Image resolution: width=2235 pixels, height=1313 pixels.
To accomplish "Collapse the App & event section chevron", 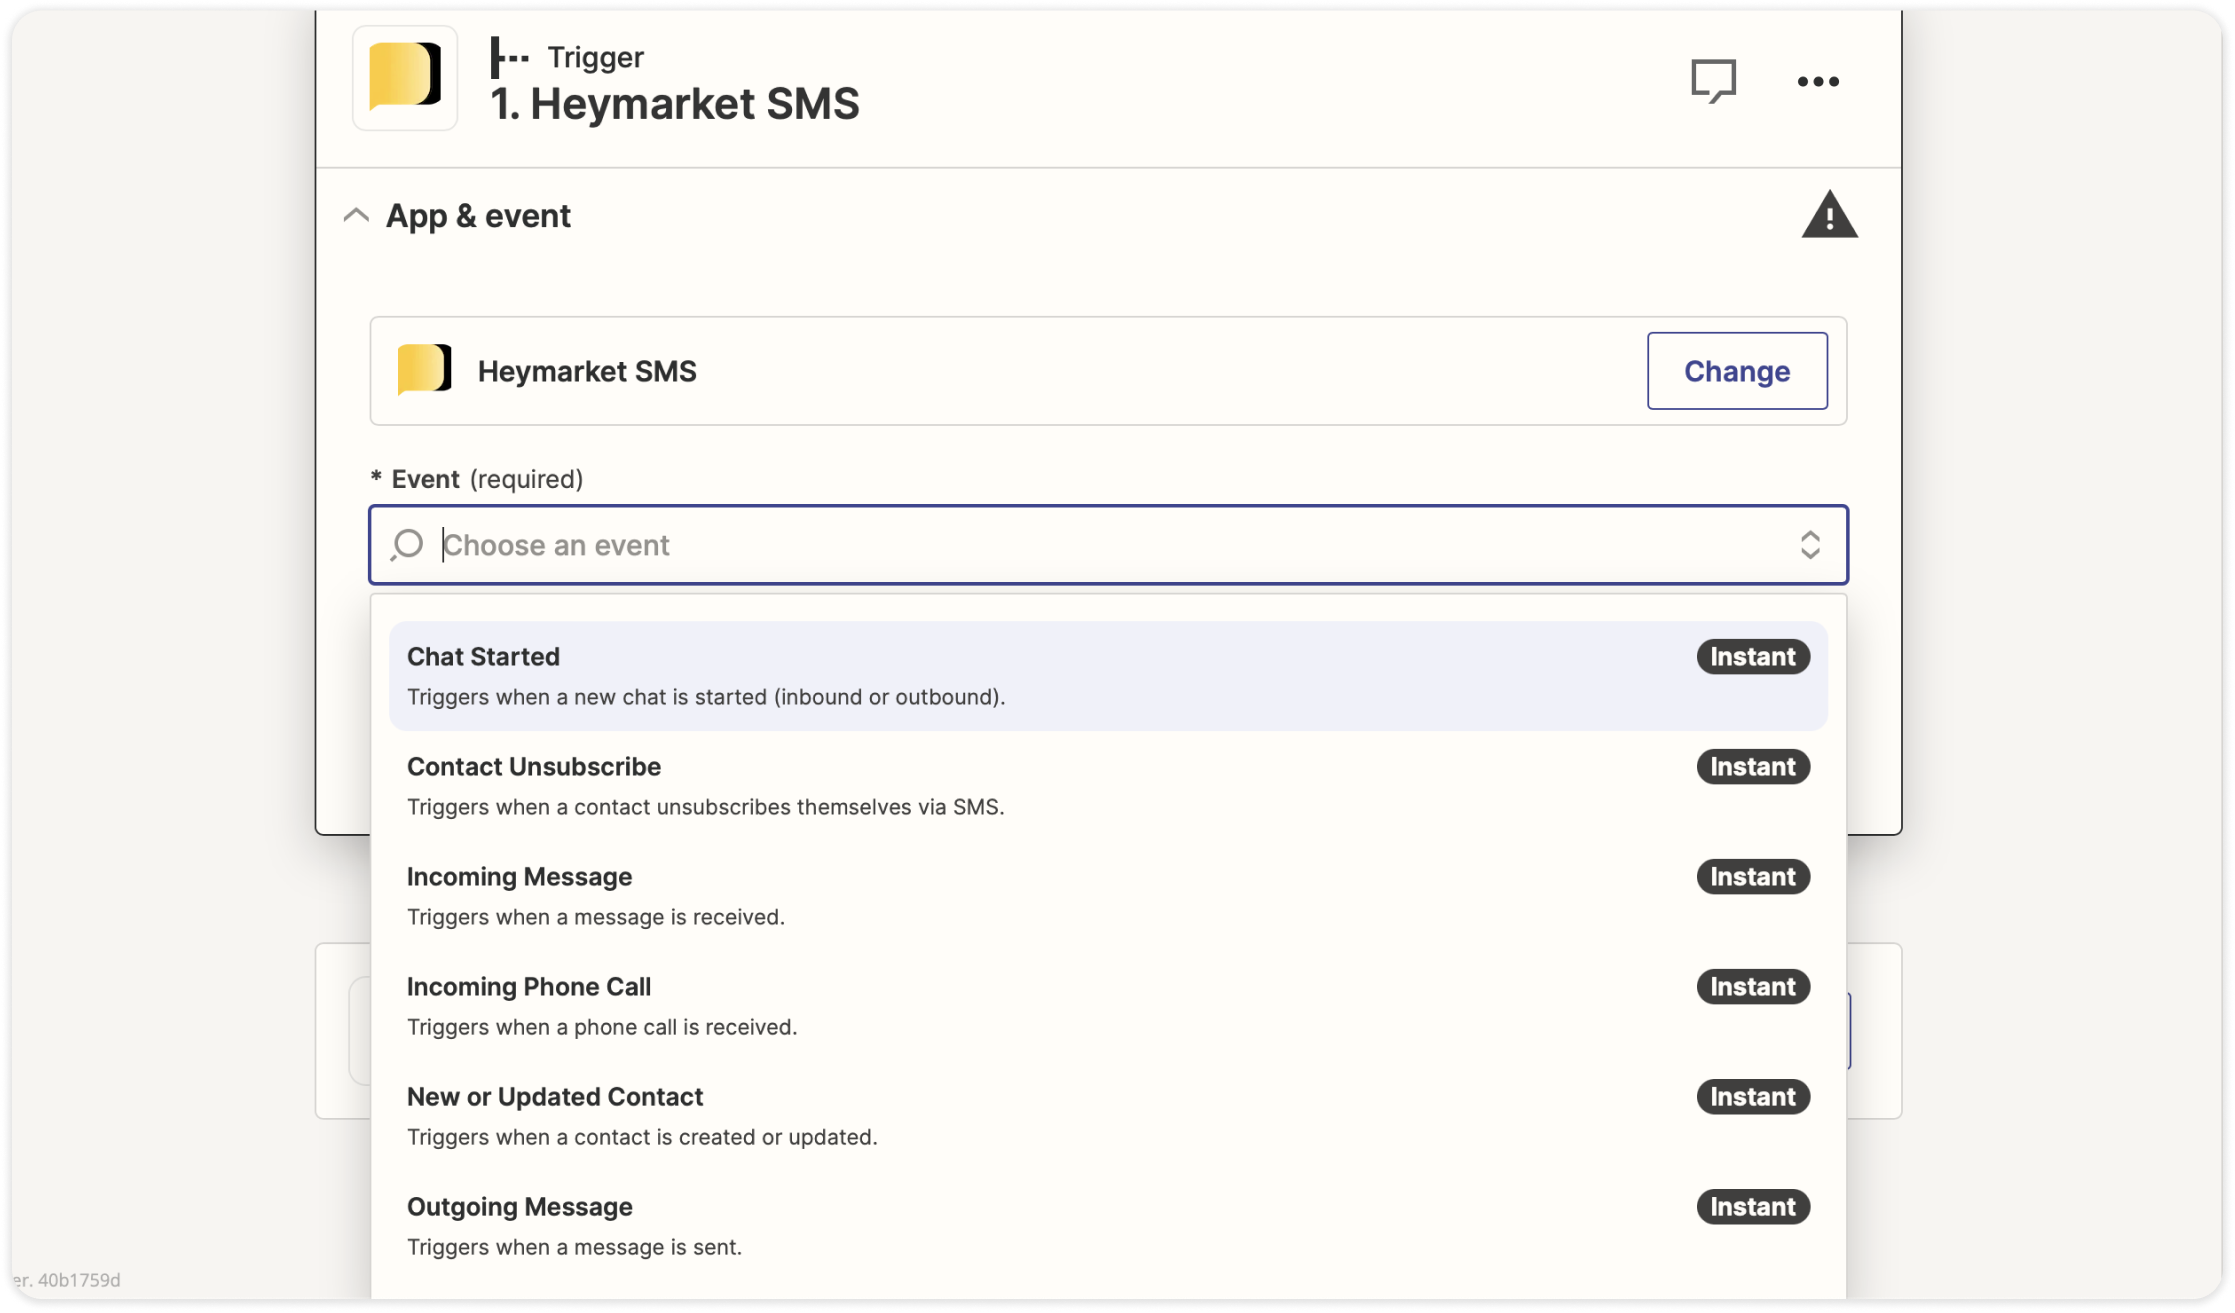I will click(356, 215).
